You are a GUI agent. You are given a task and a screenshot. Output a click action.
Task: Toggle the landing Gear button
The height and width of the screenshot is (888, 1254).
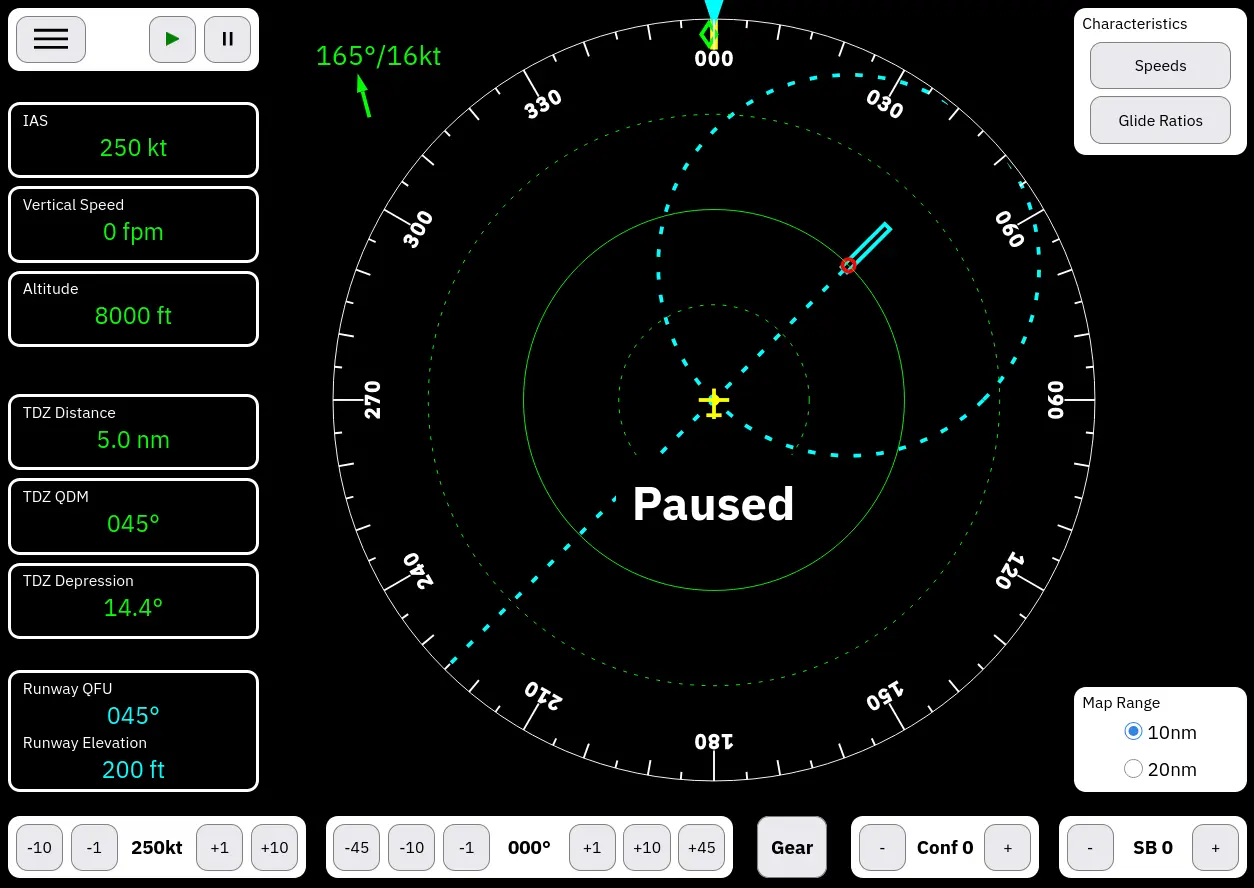[792, 847]
